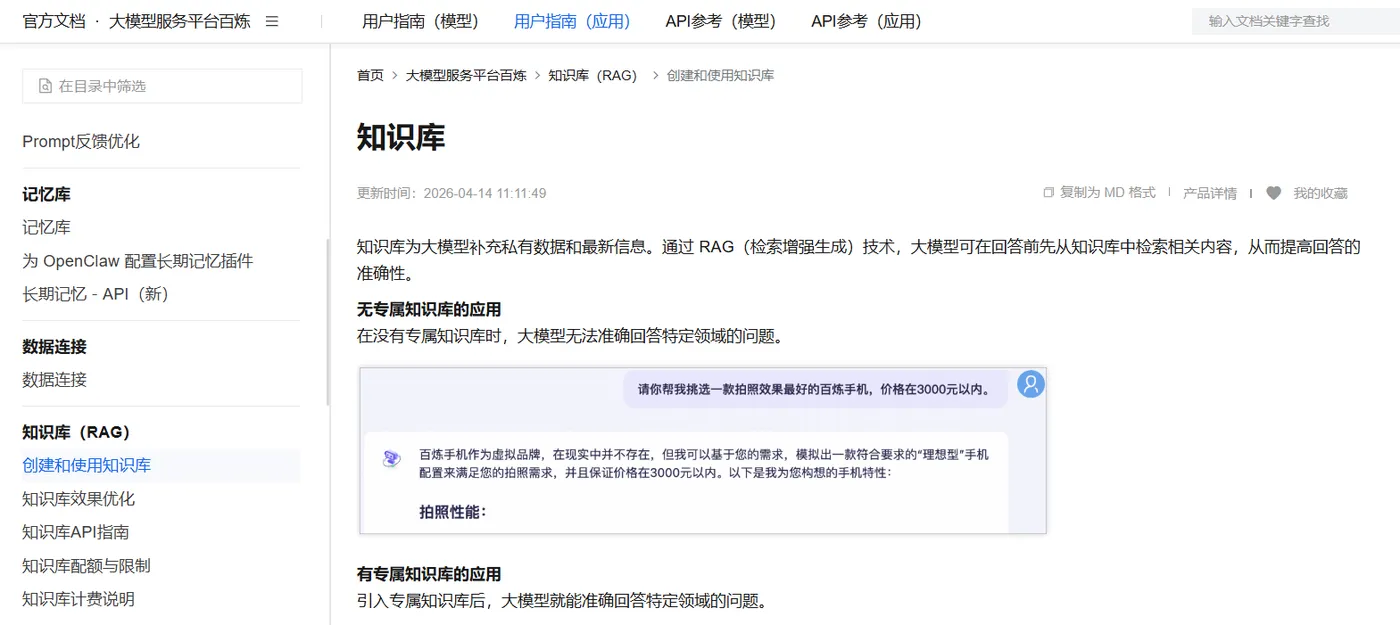Click the 有专属知识库的应用 heading
The width and height of the screenshot is (1400, 625).
pos(429,575)
